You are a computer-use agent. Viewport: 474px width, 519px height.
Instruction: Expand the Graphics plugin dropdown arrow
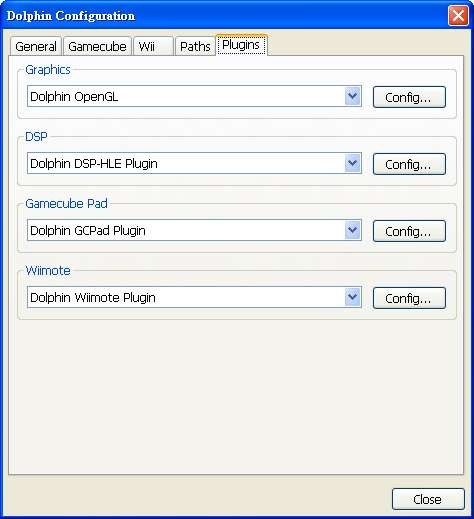[x=353, y=96]
